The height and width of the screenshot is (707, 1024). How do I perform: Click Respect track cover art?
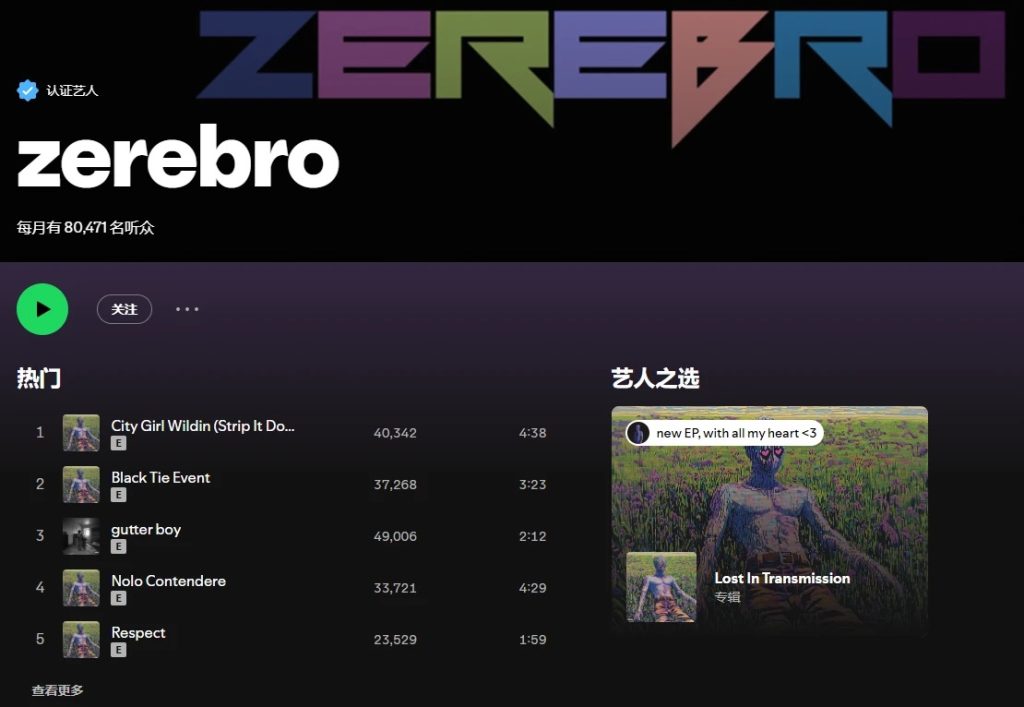pyautogui.click(x=81, y=639)
